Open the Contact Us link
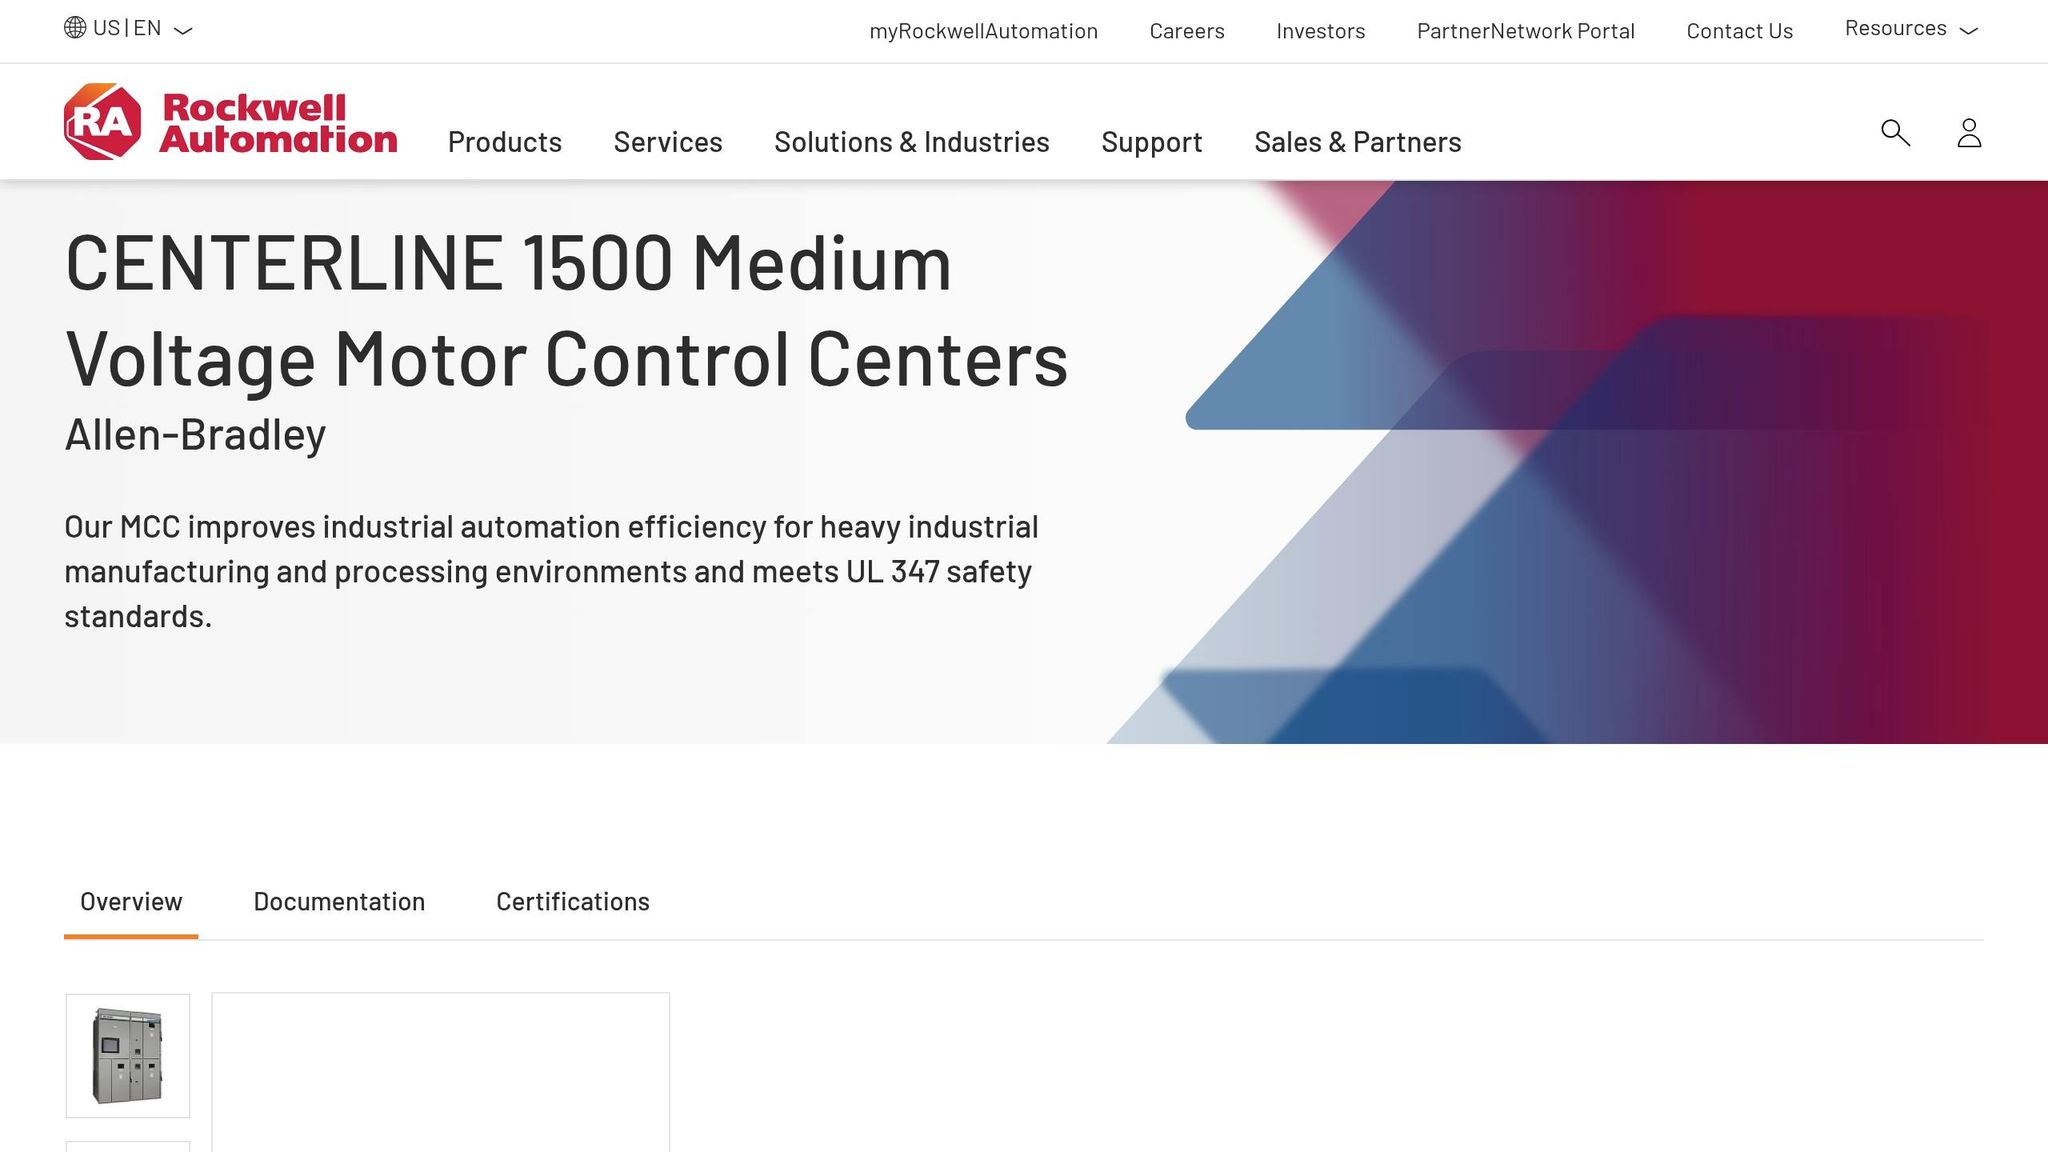Image resolution: width=2048 pixels, height=1152 pixels. click(1740, 31)
